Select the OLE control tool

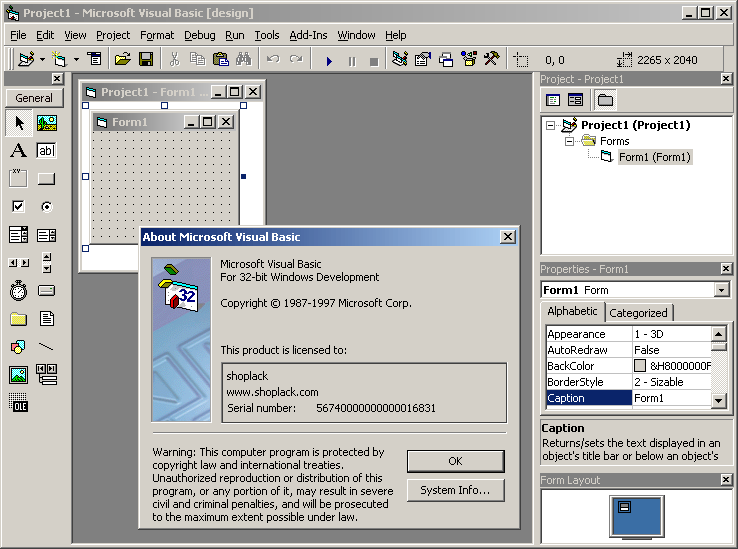pos(19,403)
